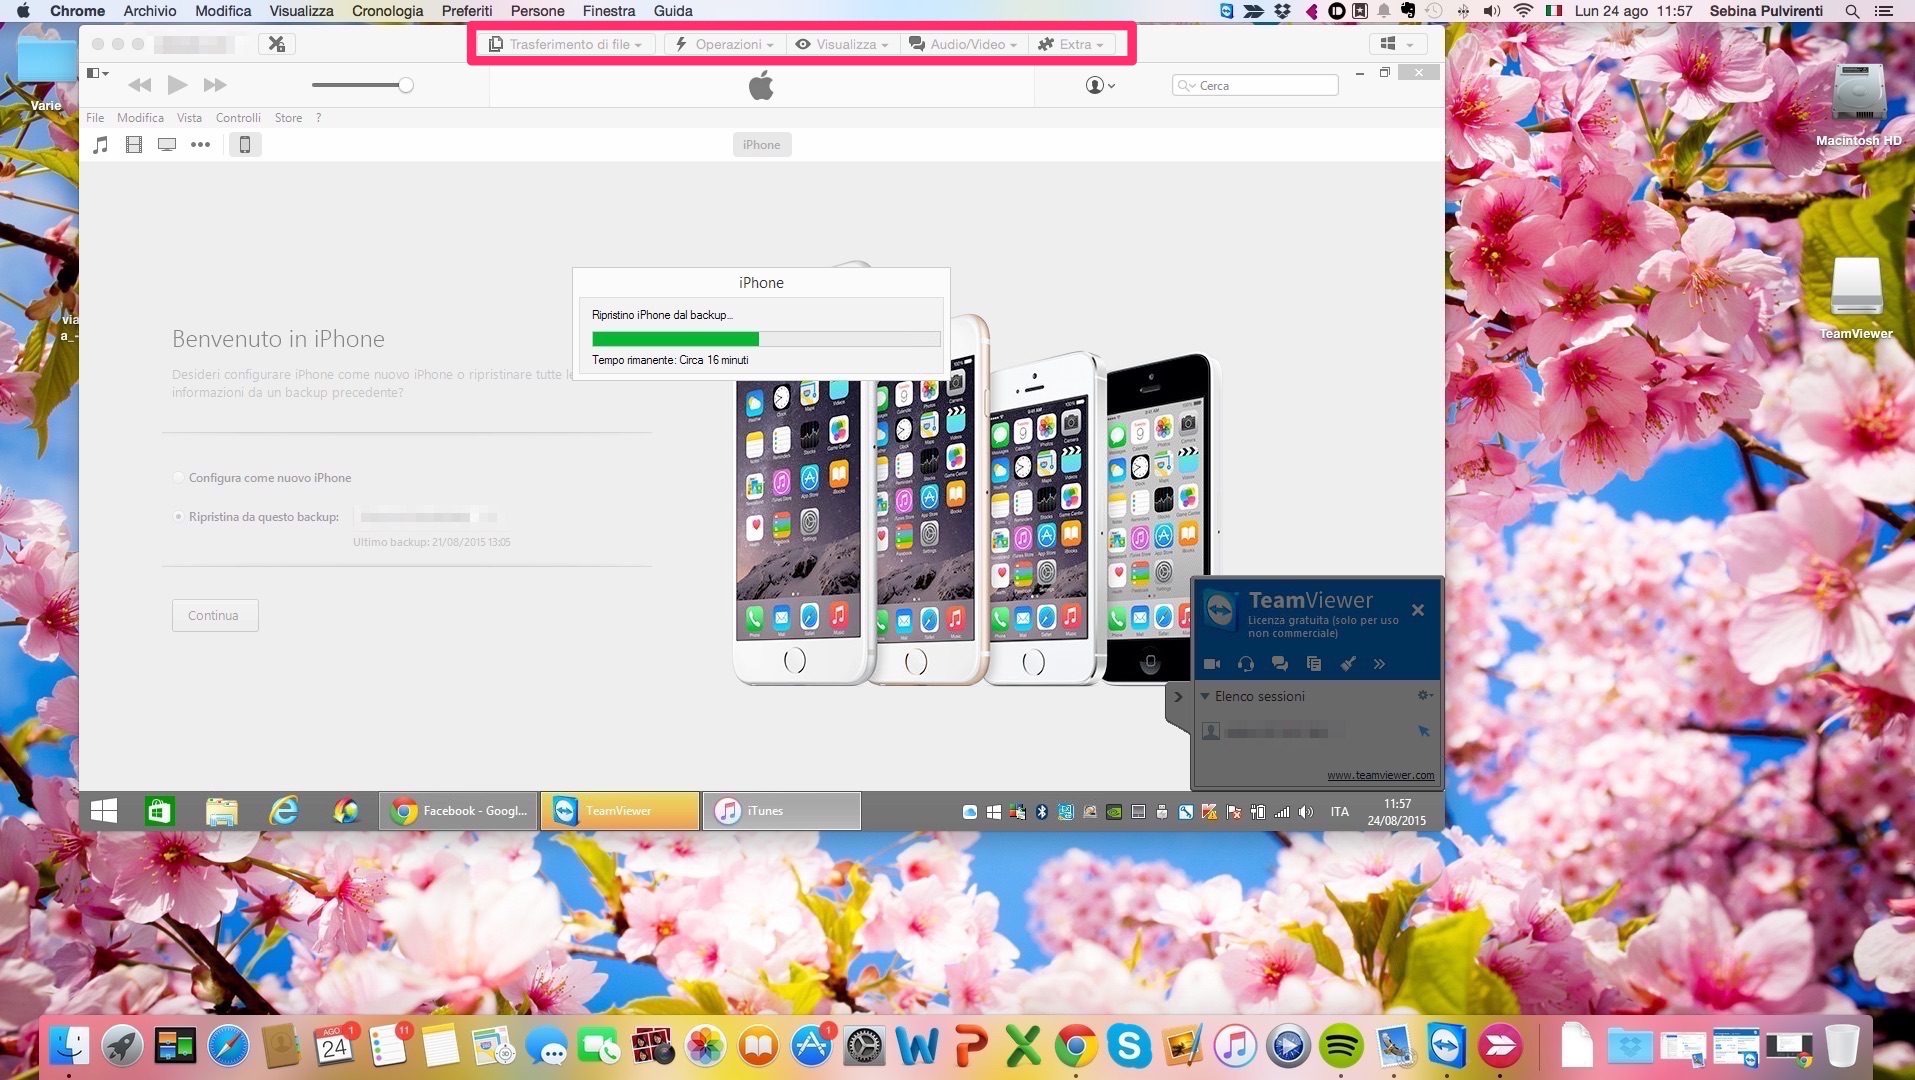
Task: Open the TeamViewer chat bubbles icon
Action: point(1279,664)
